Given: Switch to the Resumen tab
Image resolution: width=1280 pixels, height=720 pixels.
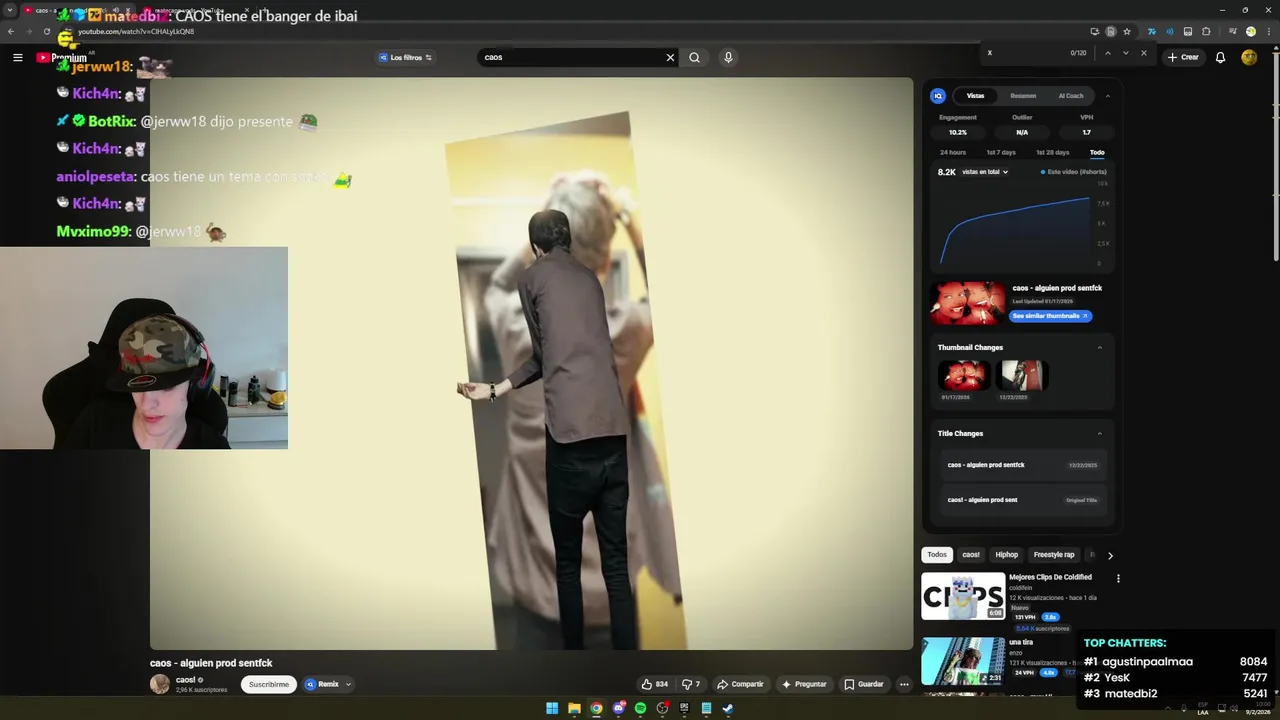Looking at the screenshot, I should point(1023,96).
